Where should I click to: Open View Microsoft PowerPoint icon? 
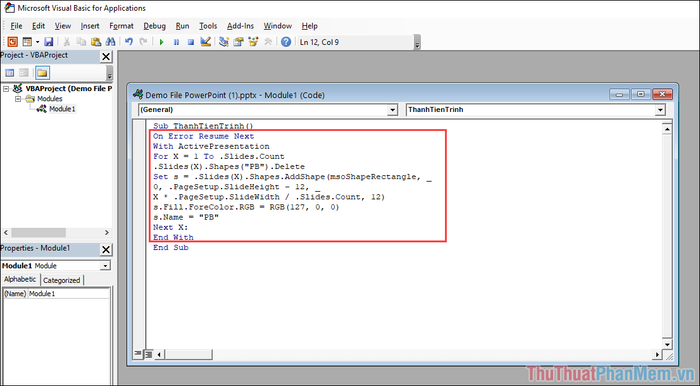[x=12, y=42]
